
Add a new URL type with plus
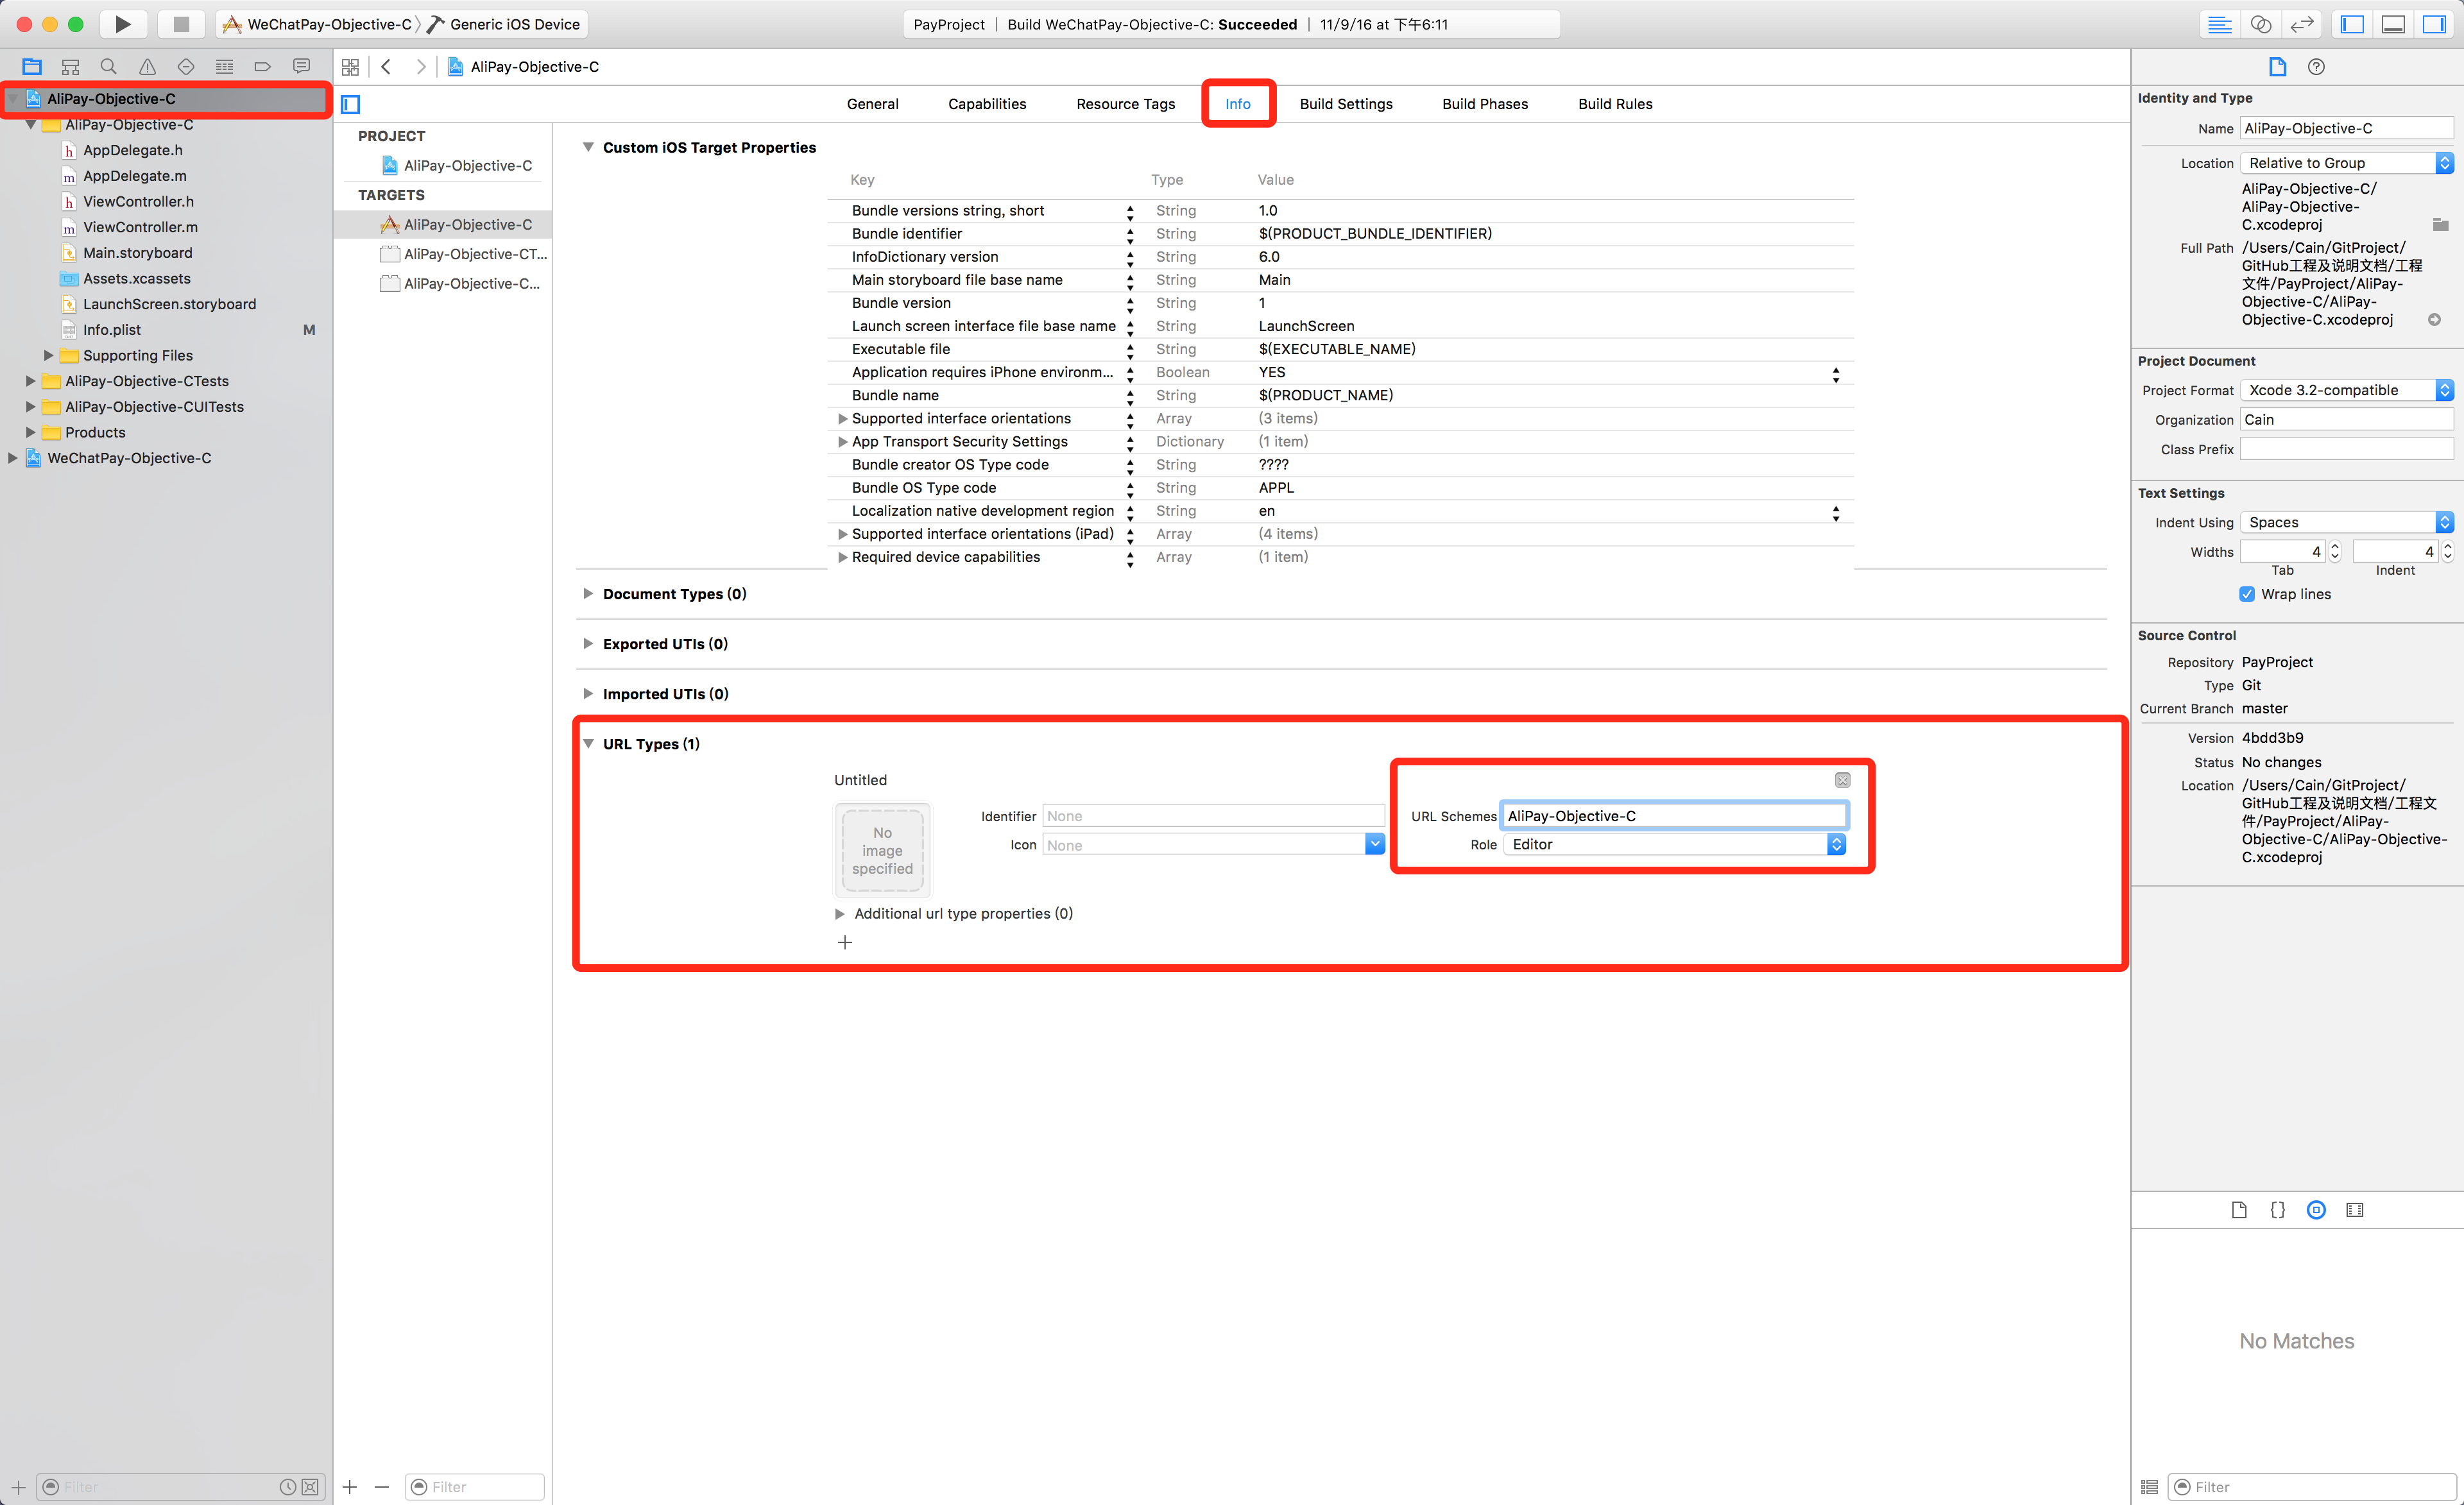[845, 942]
